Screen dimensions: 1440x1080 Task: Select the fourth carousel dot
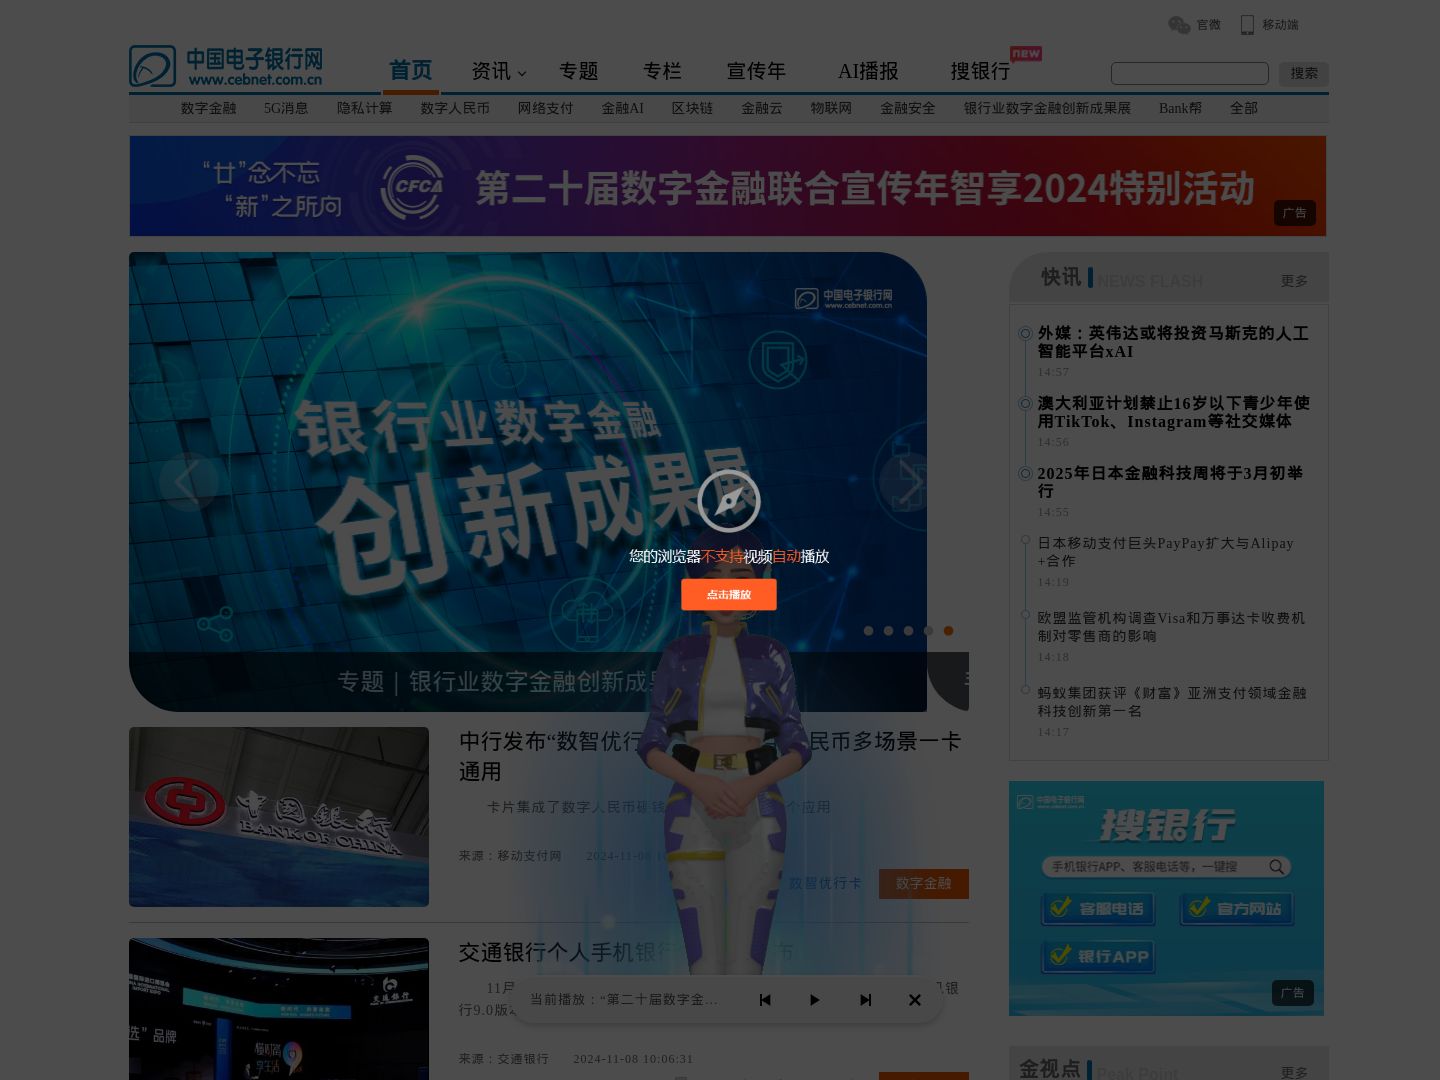(928, 631)
